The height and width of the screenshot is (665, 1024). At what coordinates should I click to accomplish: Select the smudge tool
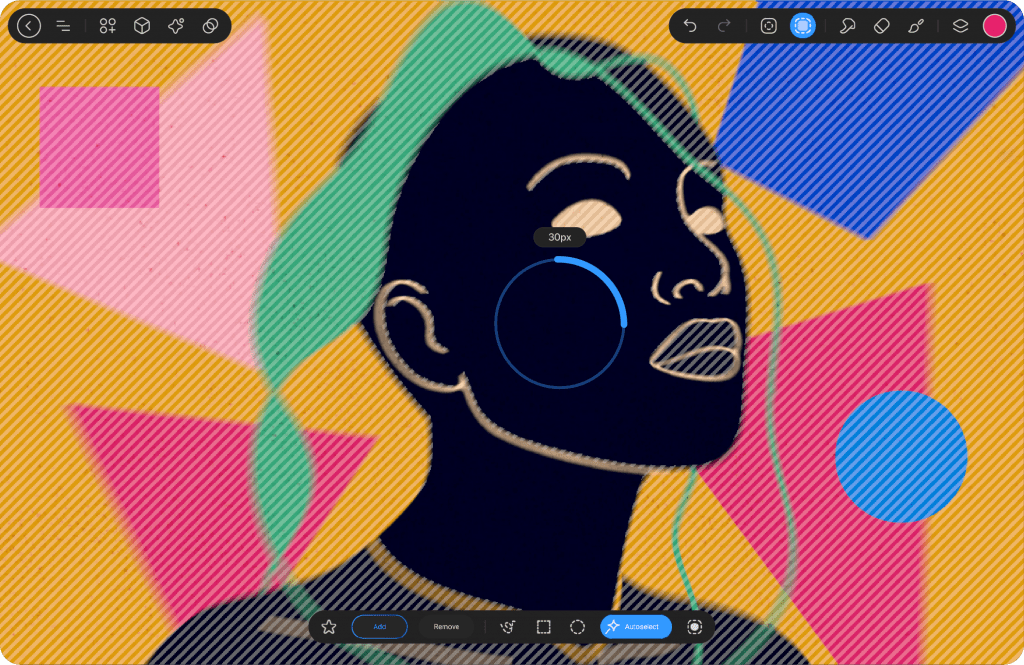pos(848,26)
